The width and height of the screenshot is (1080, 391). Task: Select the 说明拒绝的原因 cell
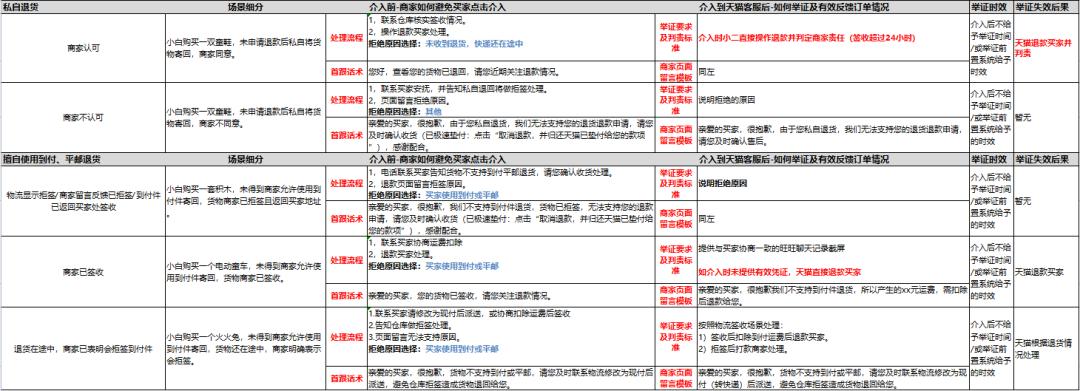pyautogui.click(x=832, y=100)
